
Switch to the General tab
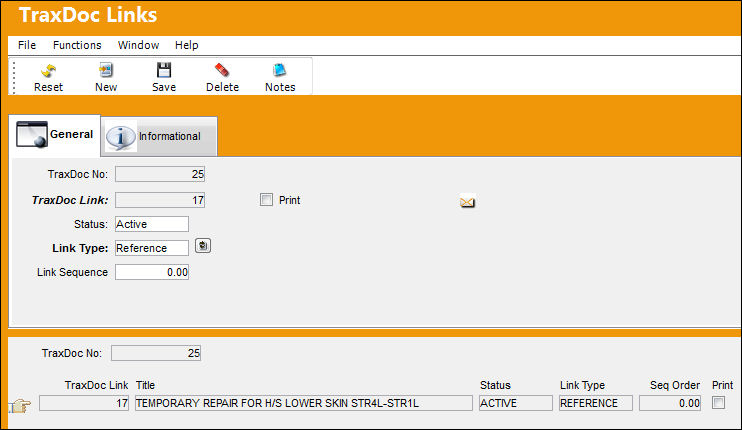(55, 135)
